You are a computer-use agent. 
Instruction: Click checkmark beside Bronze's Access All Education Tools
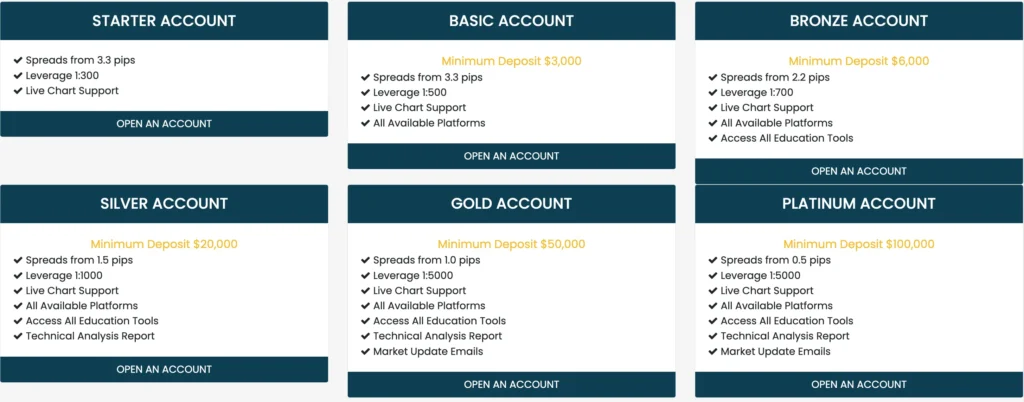tap(713, 138)
